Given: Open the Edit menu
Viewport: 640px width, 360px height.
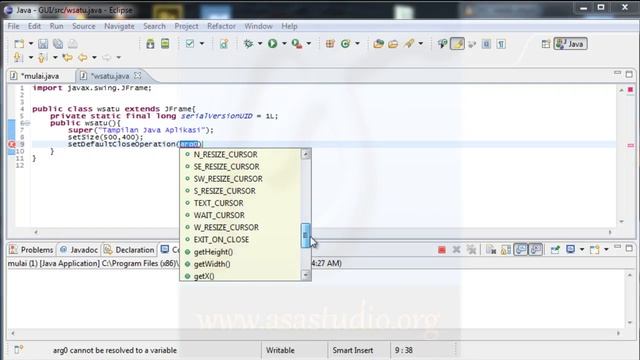Looking at the screenshot, I should 34,26.
